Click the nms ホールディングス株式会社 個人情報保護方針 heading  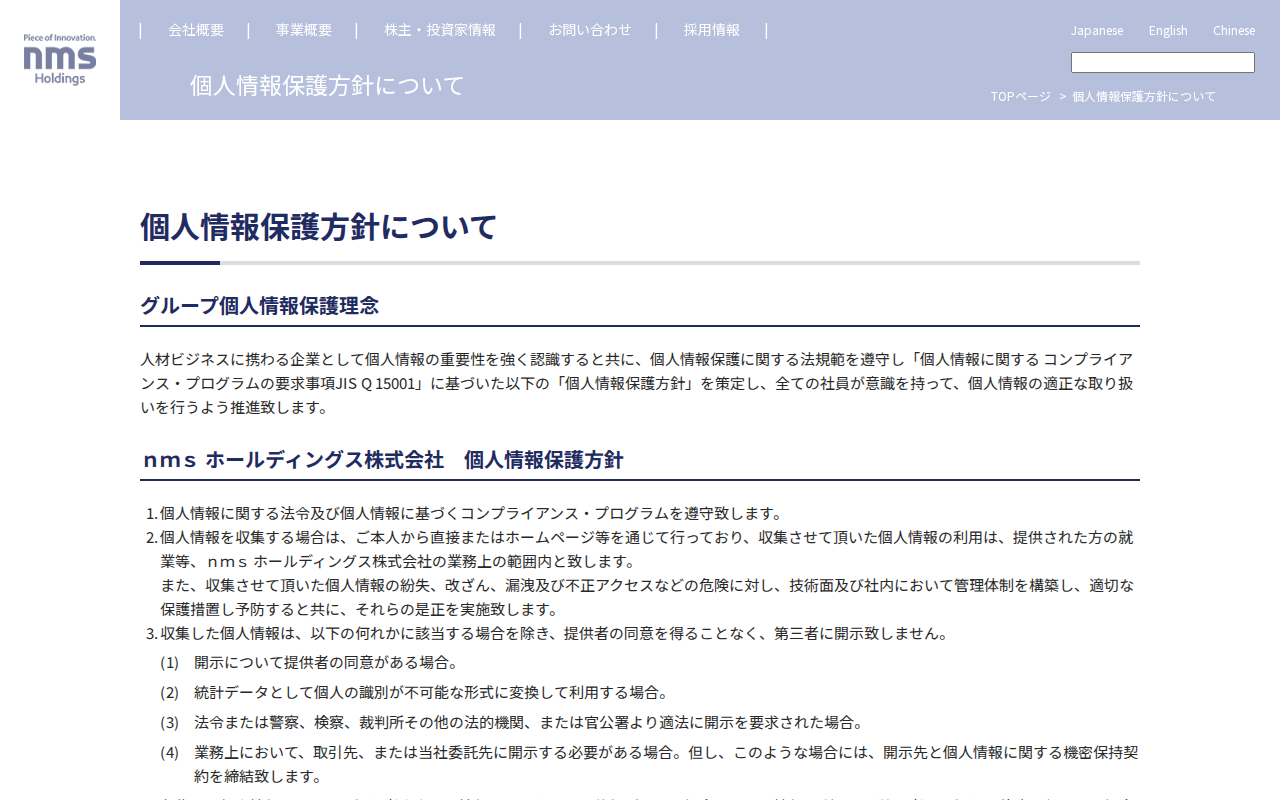click(x=383, y=460)
